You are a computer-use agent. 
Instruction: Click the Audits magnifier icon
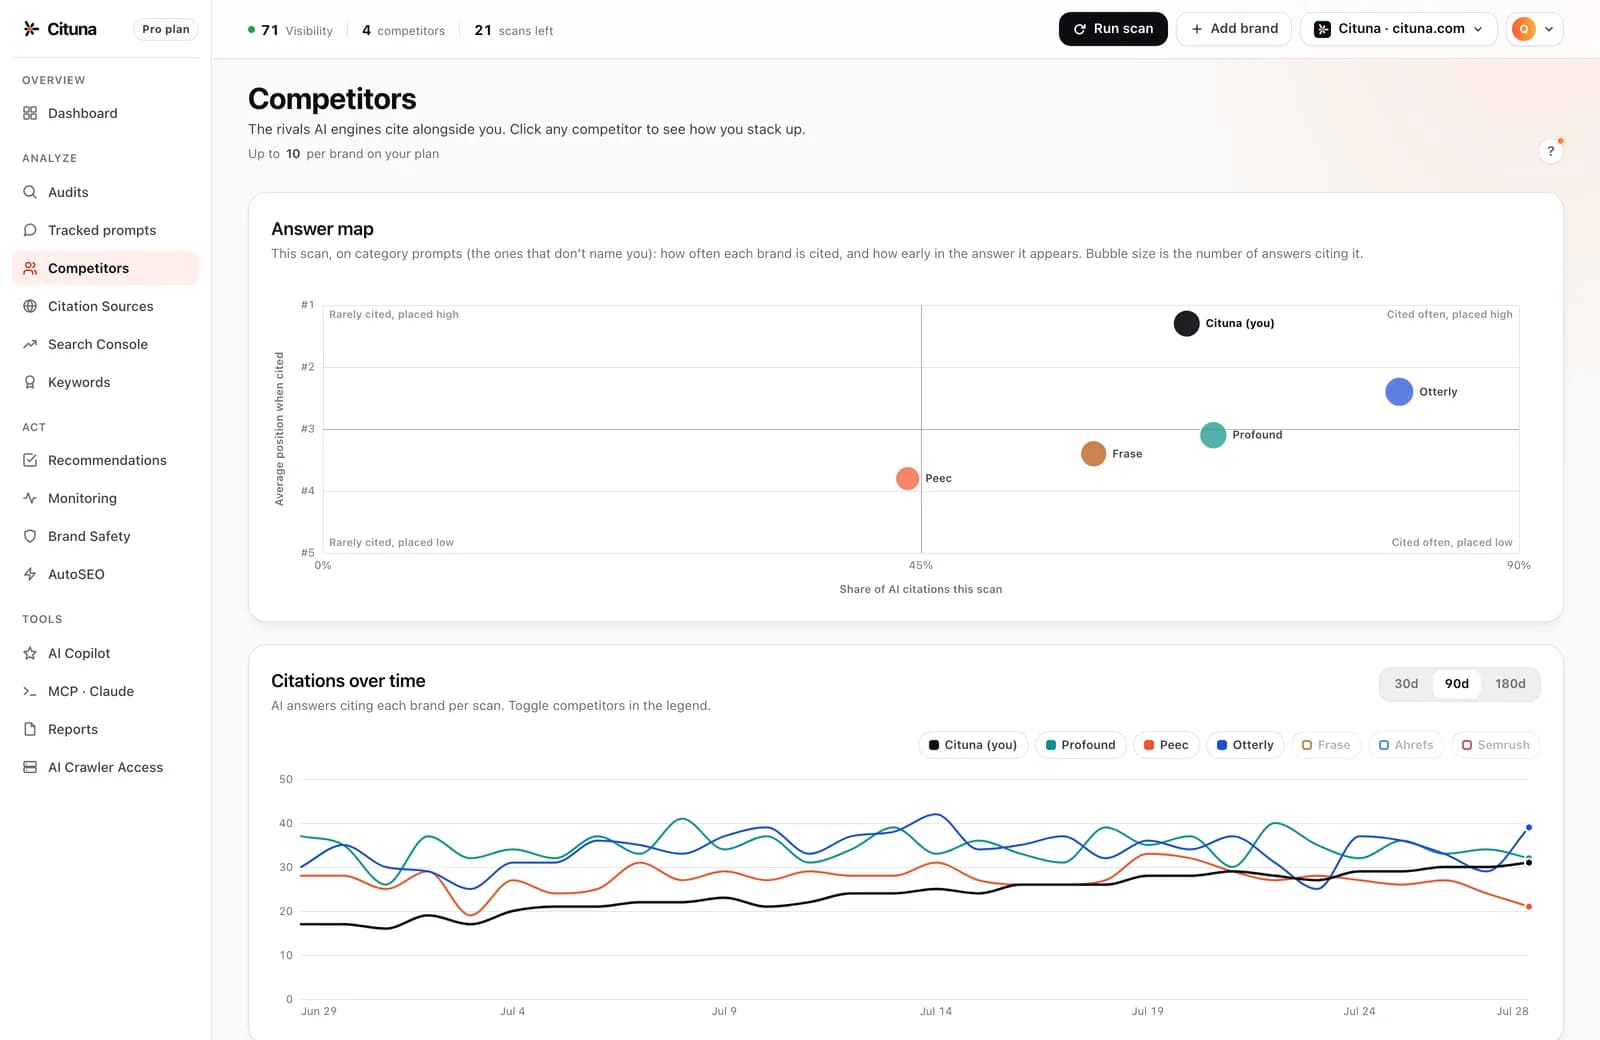[x=30, y=192]
